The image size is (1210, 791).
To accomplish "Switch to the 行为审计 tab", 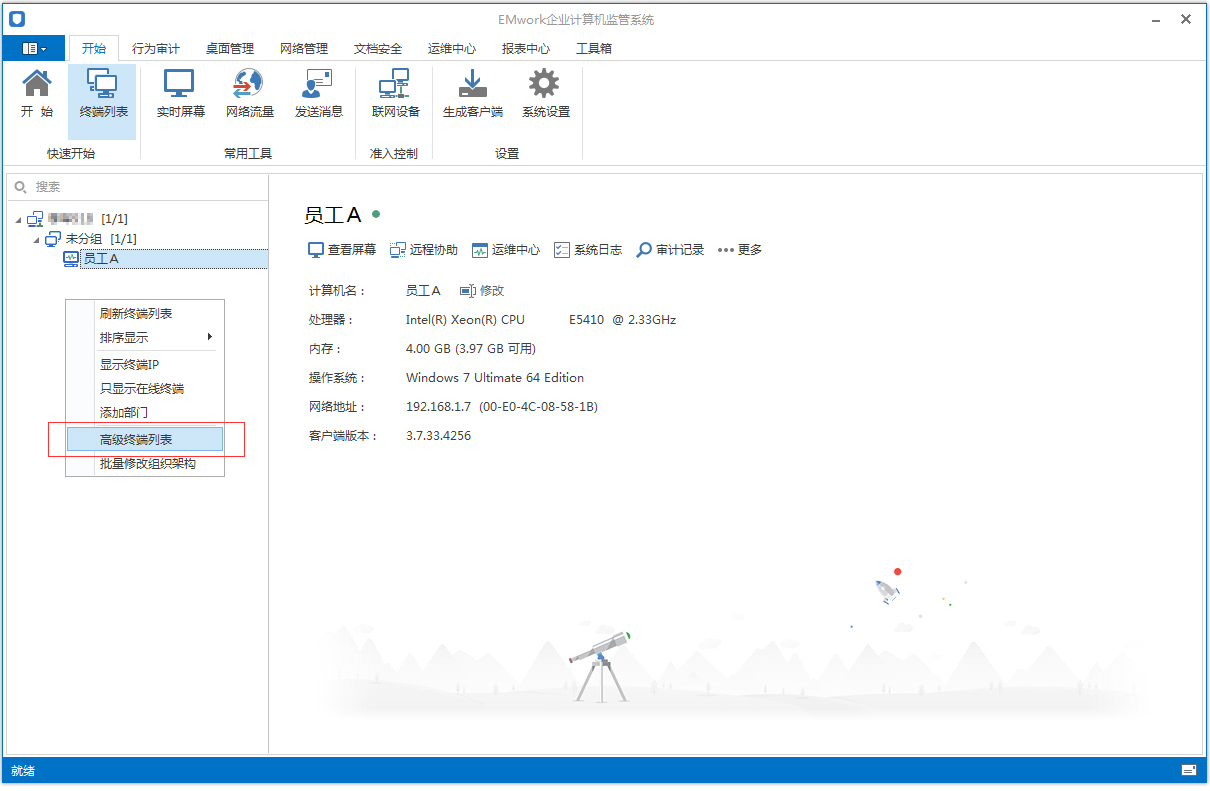I will 156,48.
